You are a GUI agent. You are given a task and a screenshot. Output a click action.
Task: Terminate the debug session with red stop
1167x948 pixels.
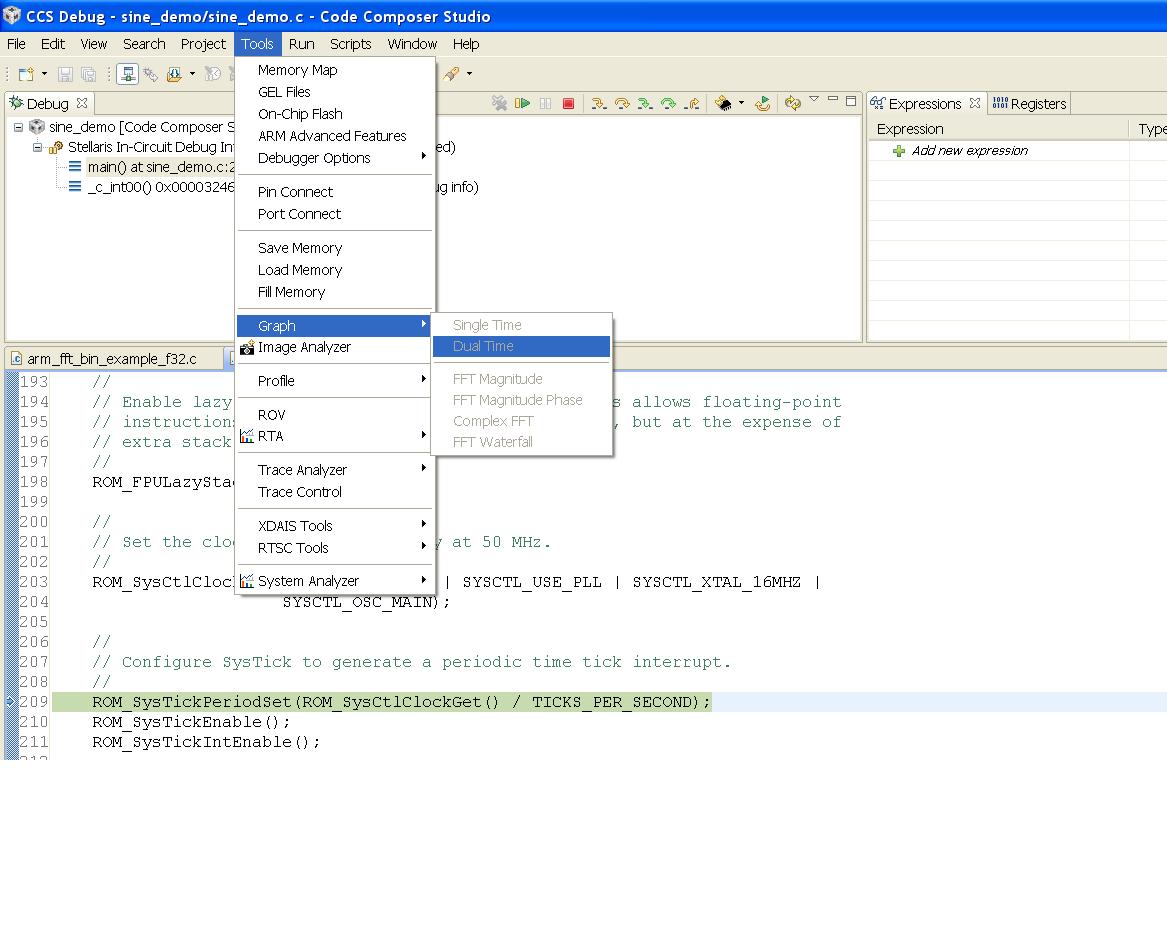pos(568,103)
